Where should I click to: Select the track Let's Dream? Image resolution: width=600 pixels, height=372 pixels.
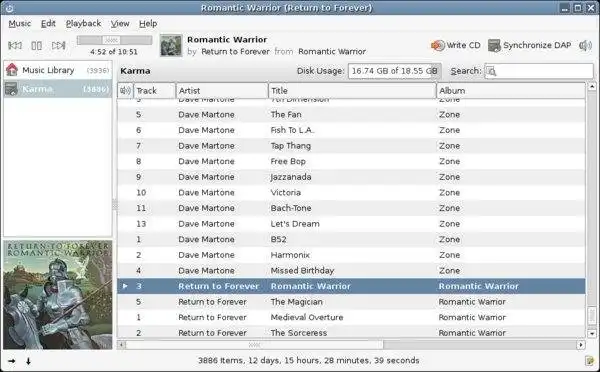click(x=351, y=224)
